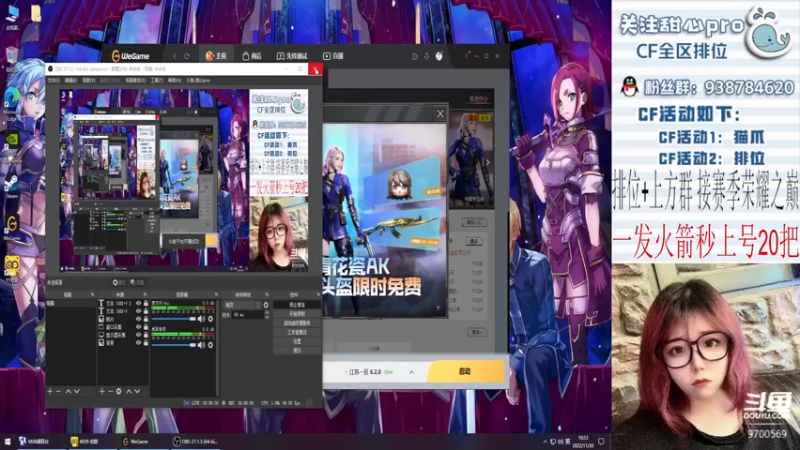Screen dimensions: 800x450
Task: Open the Windows Start menu
Action: click(7, 441)
